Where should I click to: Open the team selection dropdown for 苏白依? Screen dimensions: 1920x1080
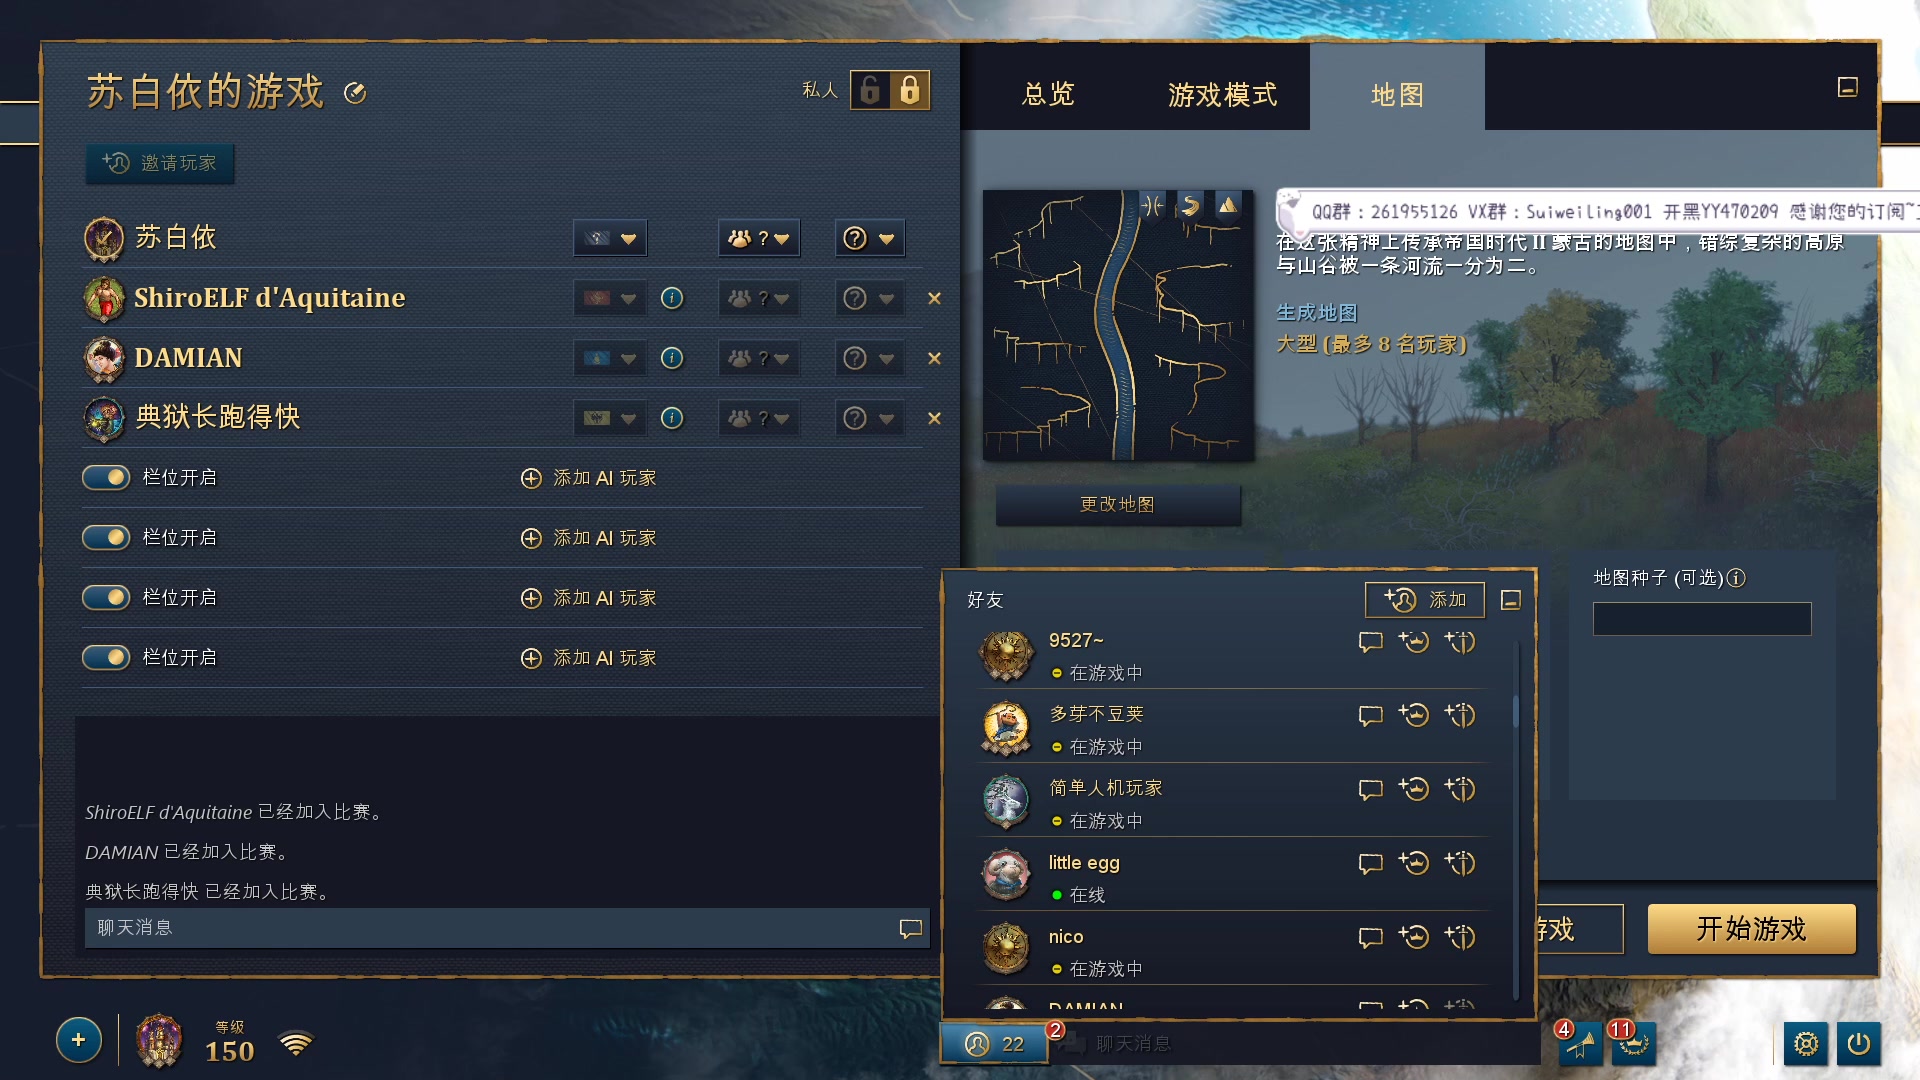click(x=758, y=238)
